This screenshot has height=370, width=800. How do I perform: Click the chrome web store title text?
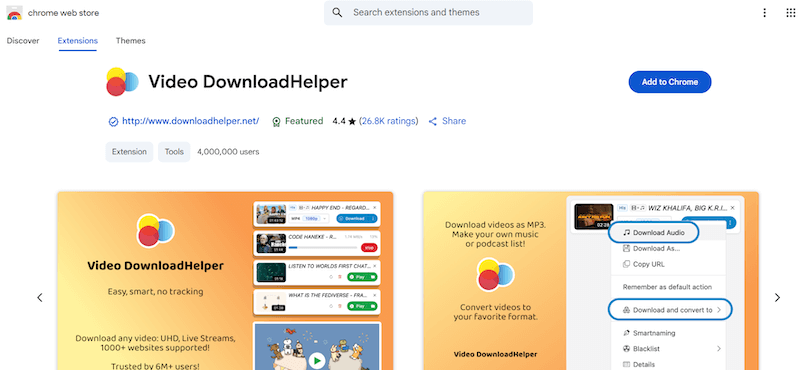tap(64, 13)
